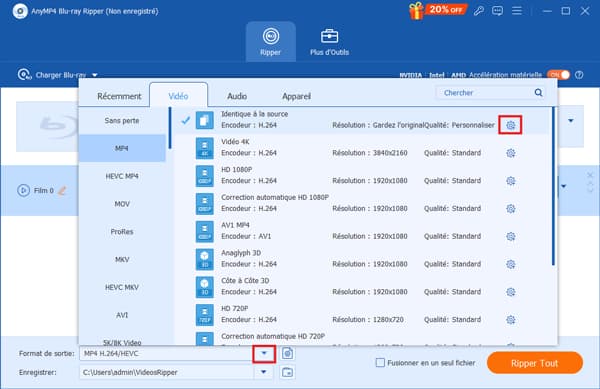Open output folder icon
Image resolution: width=600 pixels, height=389 pixels.
click(287, 372)
